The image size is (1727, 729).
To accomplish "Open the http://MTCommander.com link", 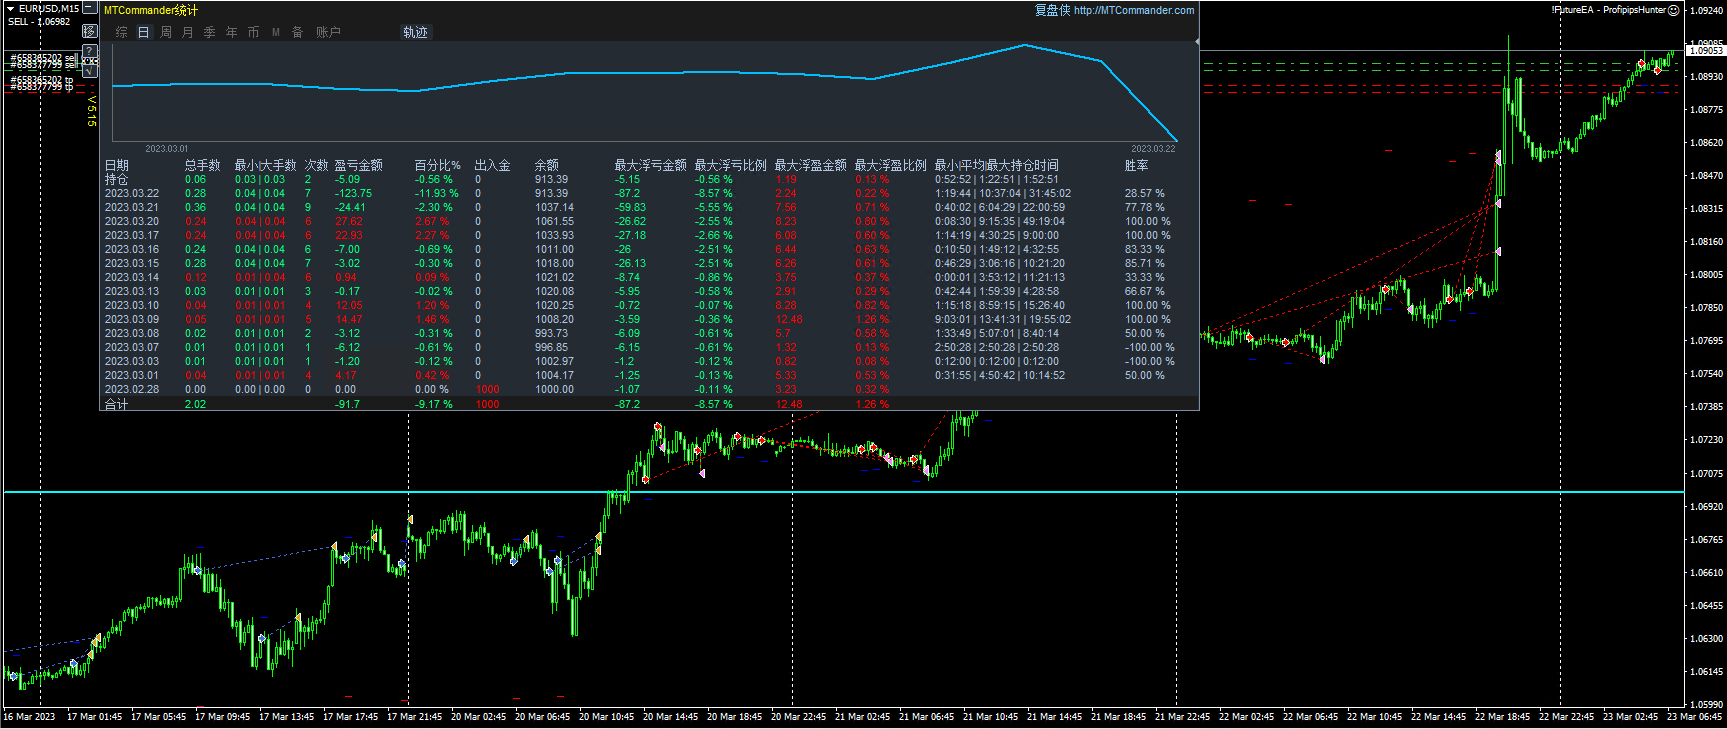I will coord(1133,10).
